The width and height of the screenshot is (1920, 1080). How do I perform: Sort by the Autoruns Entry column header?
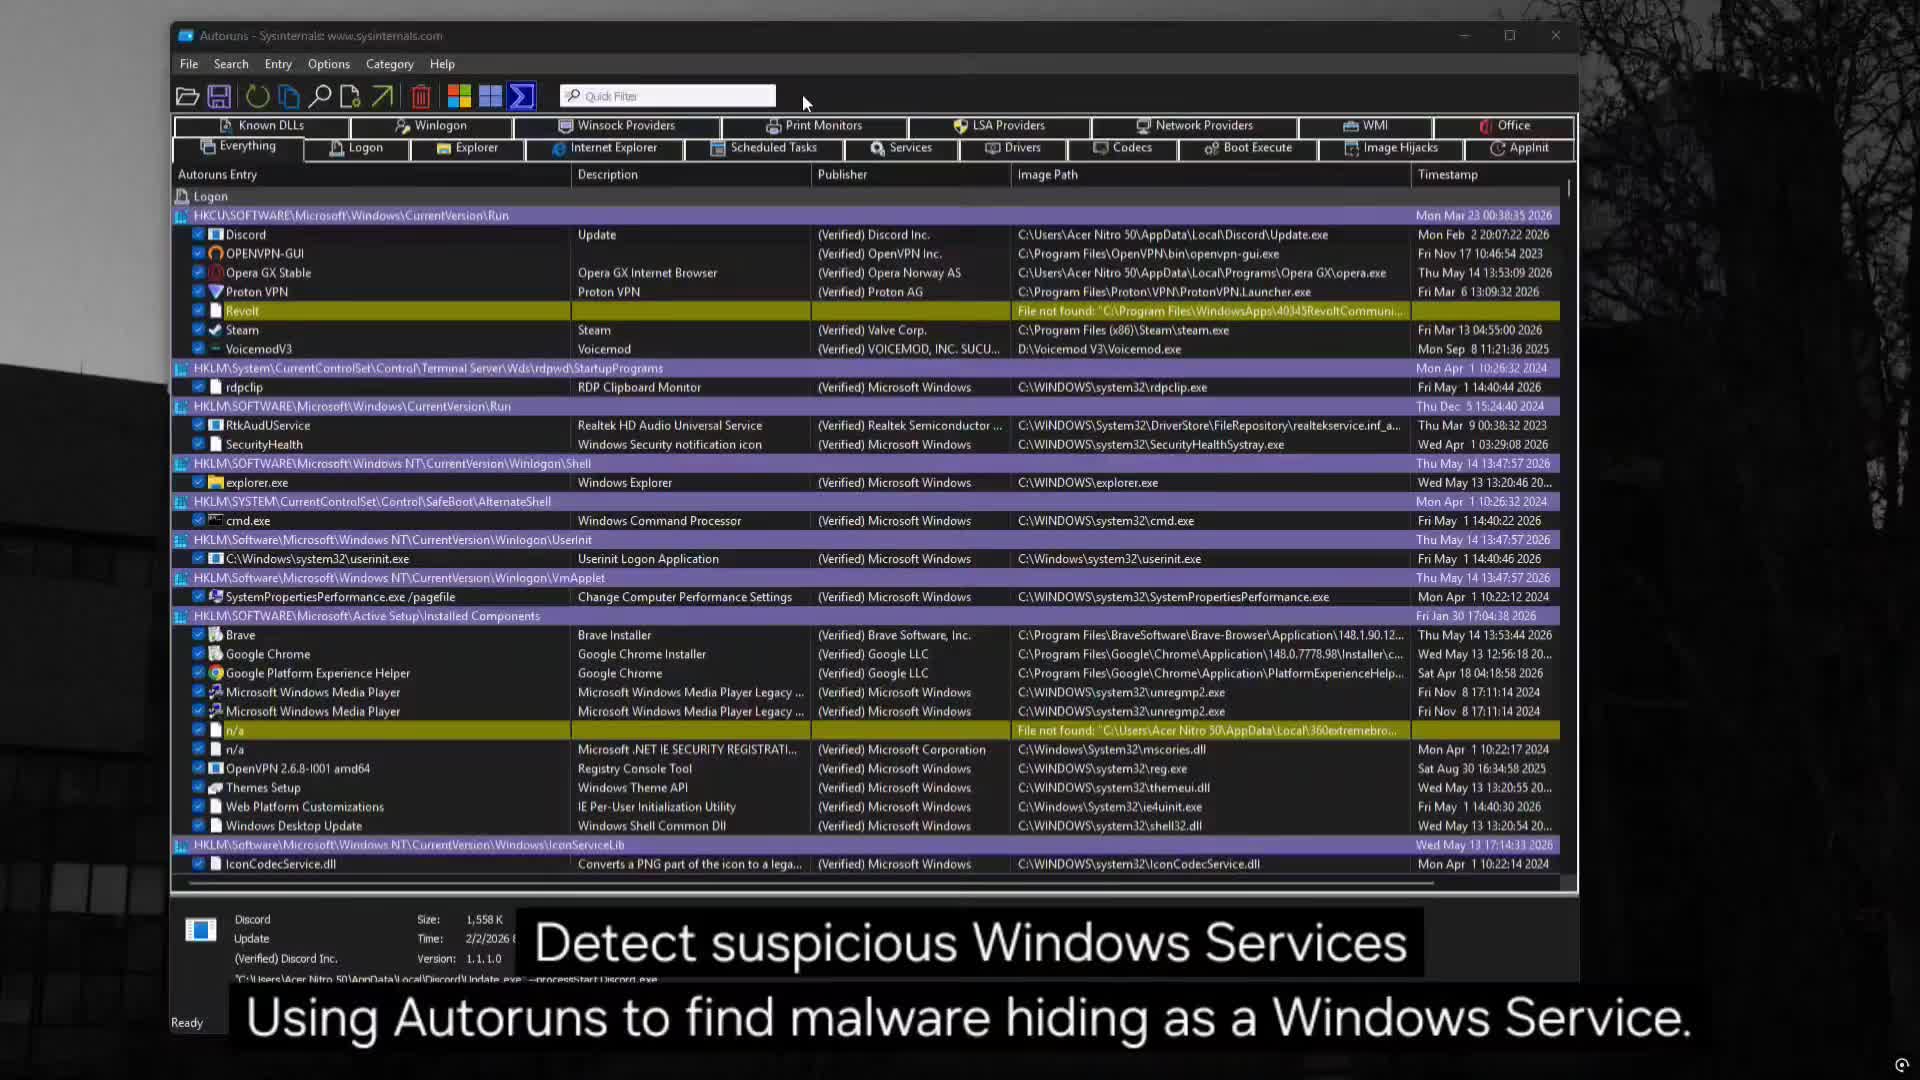371,175
